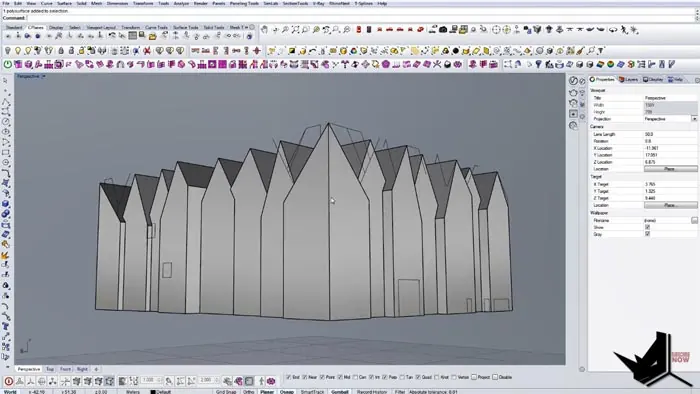The width and height of the screenshot is (700, 394).
Task: Click the Lens Length value field
Action: pos(670,134)
